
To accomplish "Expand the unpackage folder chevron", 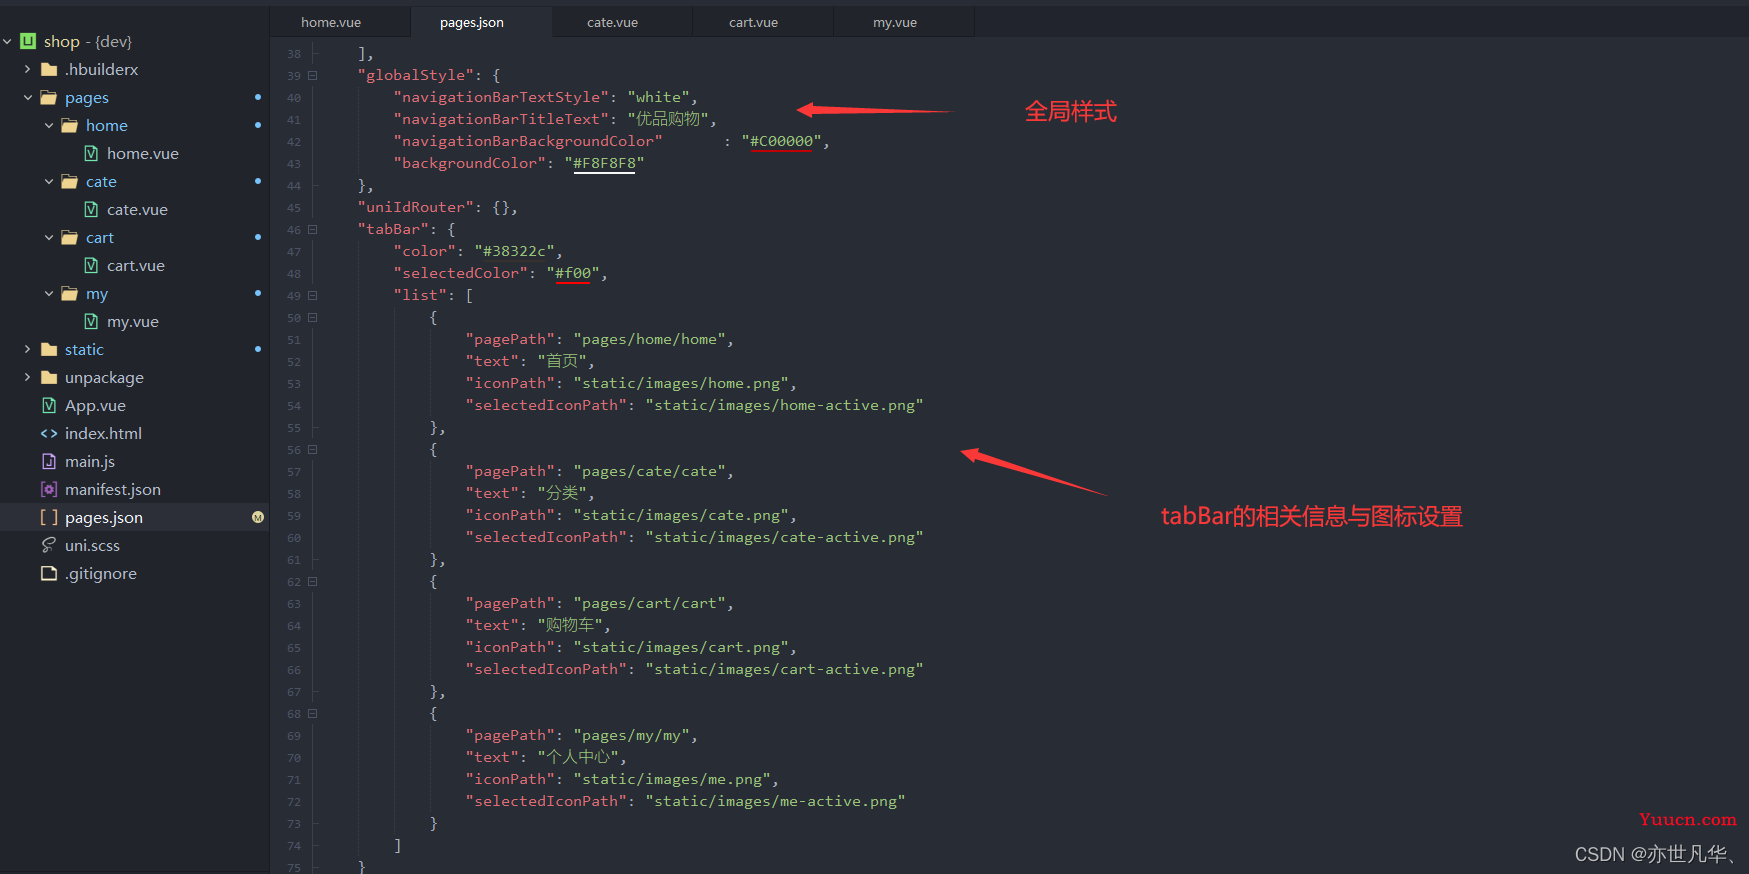I will click(x=28, y=377).
